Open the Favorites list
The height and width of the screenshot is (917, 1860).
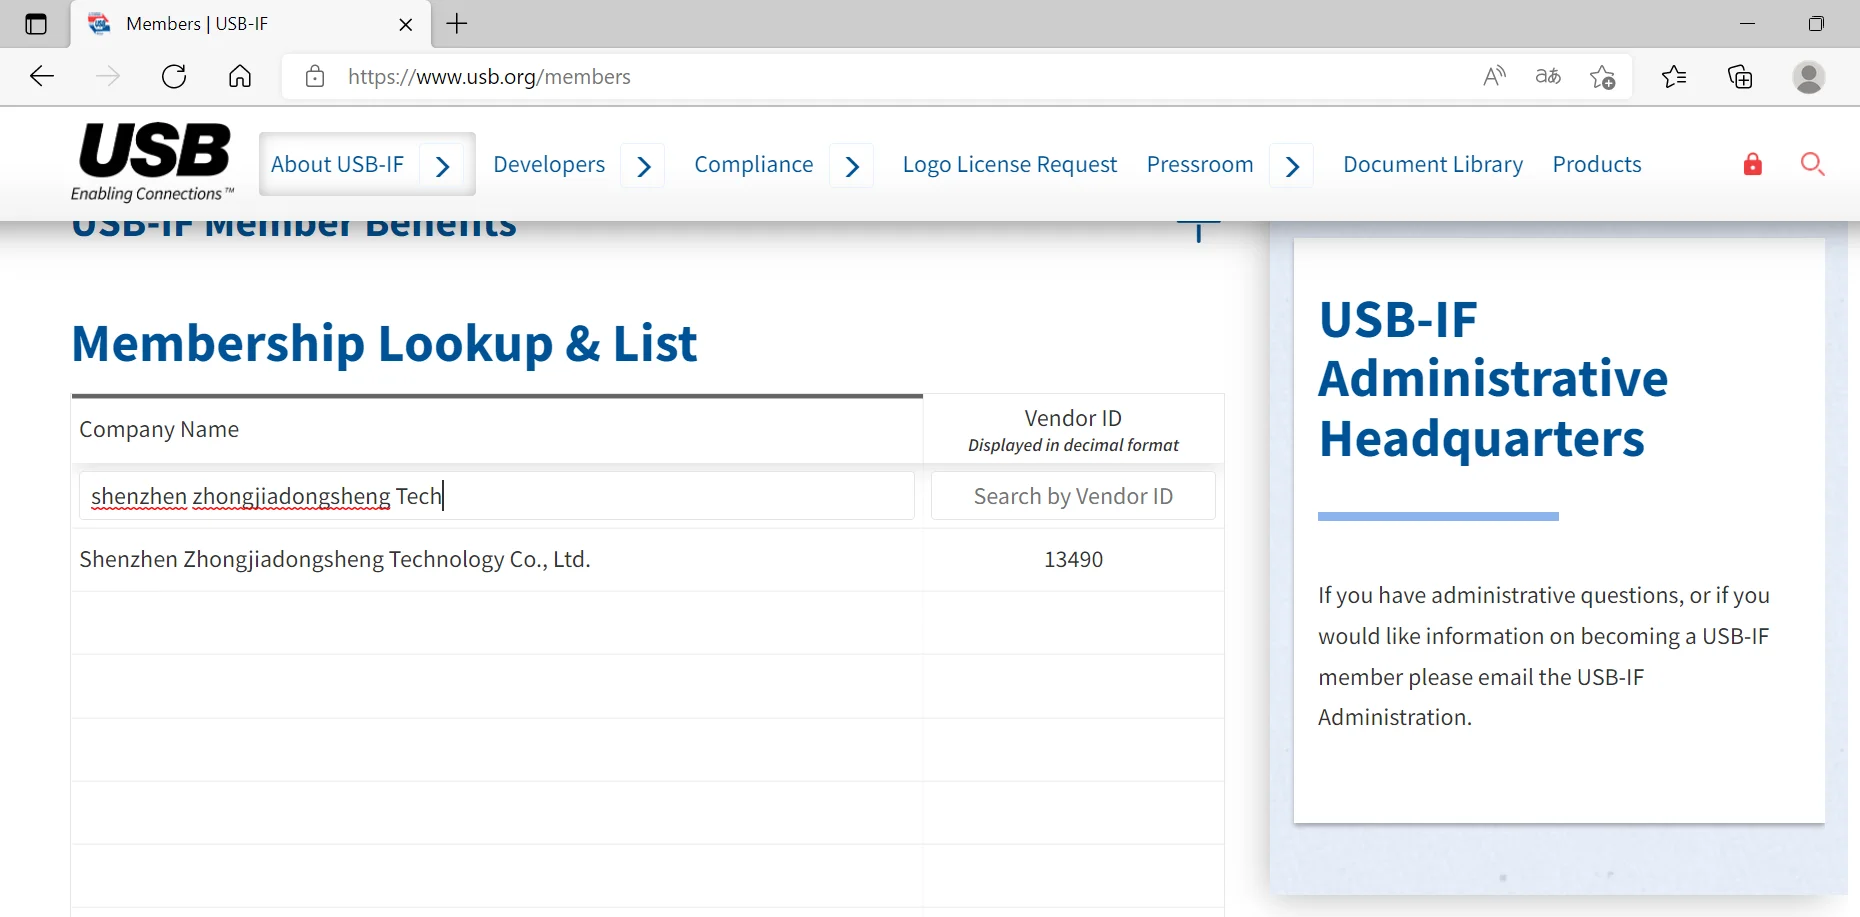1674,76
